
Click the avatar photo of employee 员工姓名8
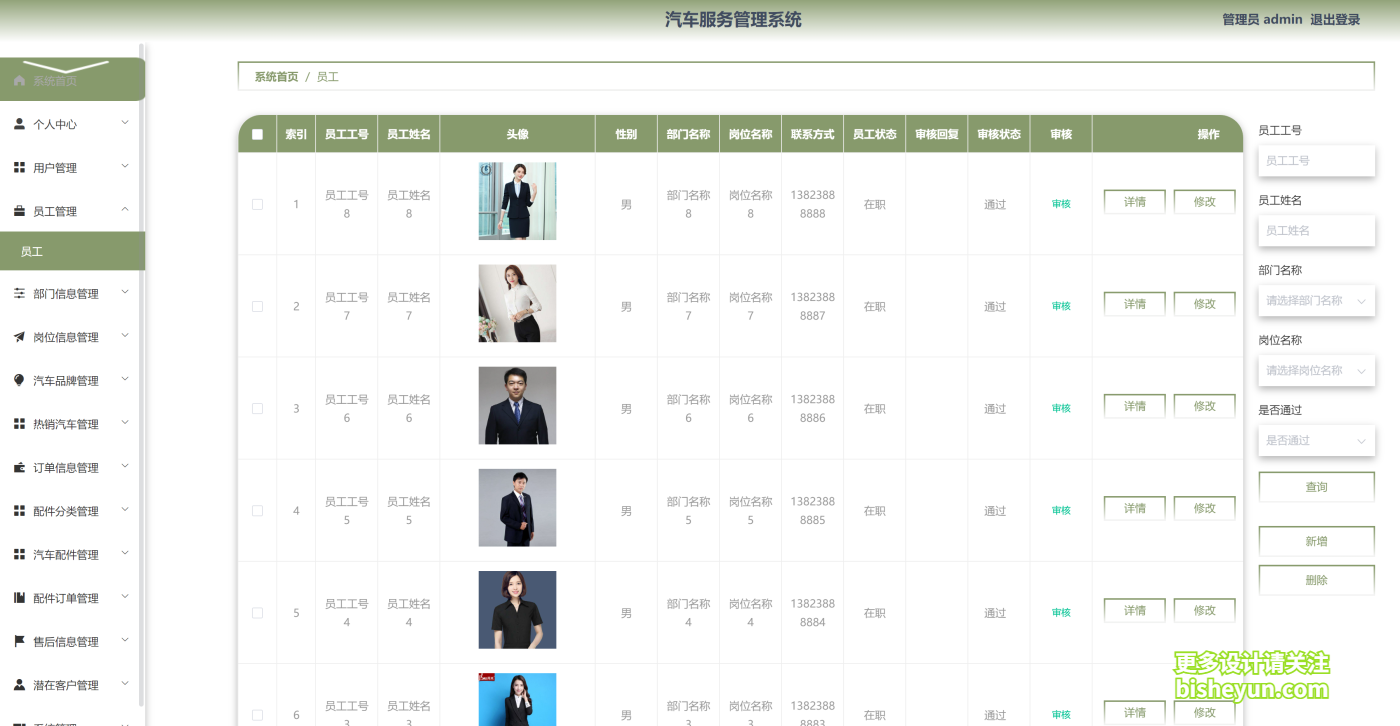pos(517,201)
